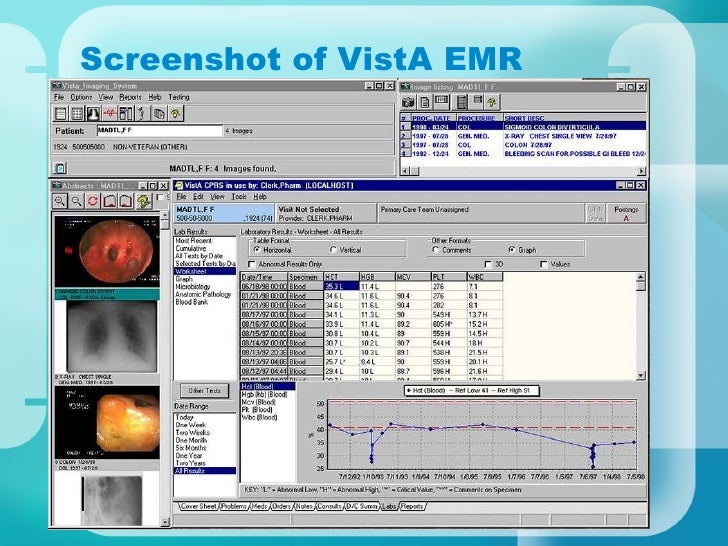Open Edit menu in CPRS window
Viewport: 728px width, 546px height.
pyautogui.click(x=198, y=197)
